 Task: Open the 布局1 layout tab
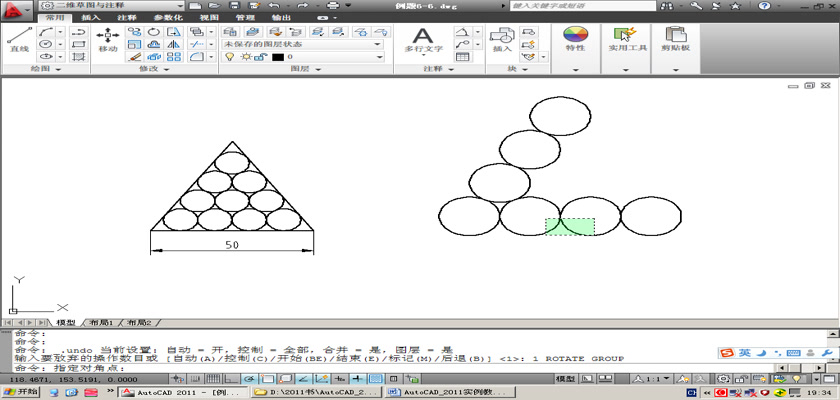click(103, 323)
